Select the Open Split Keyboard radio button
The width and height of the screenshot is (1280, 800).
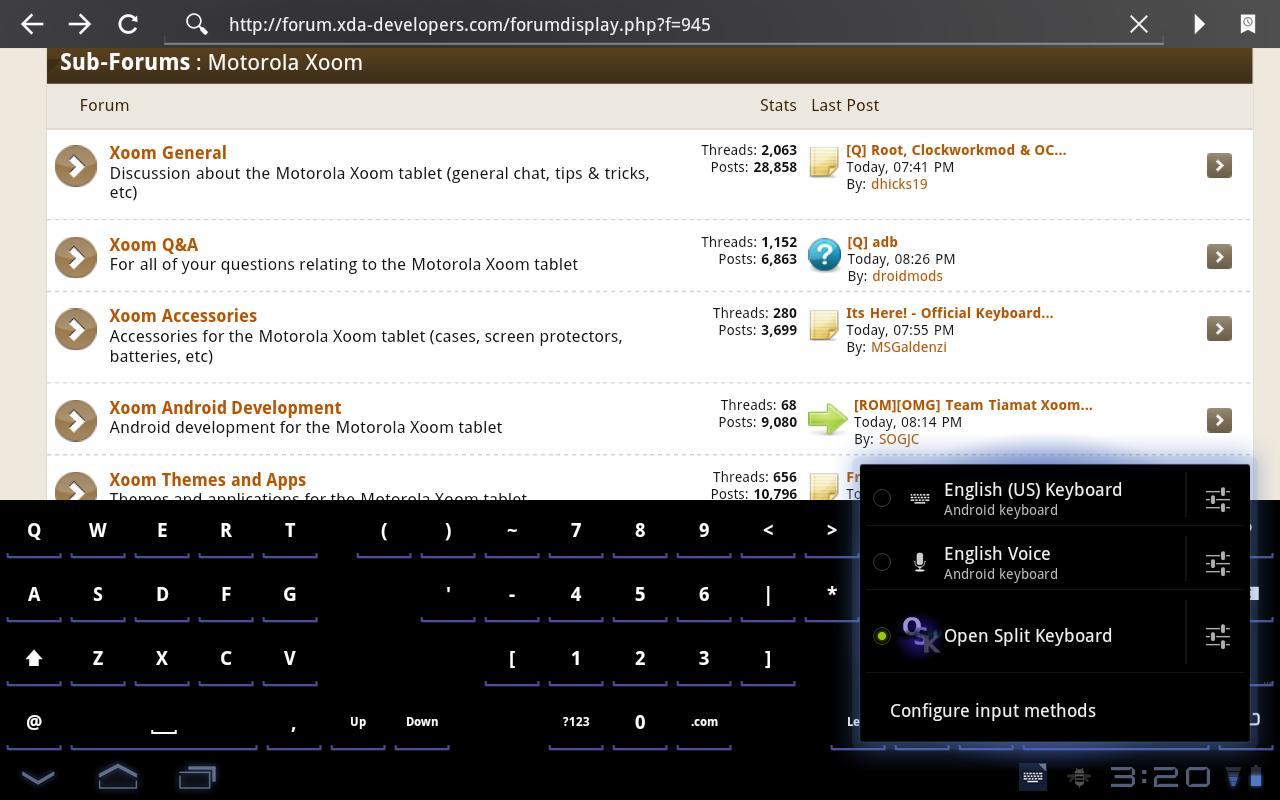882,635
